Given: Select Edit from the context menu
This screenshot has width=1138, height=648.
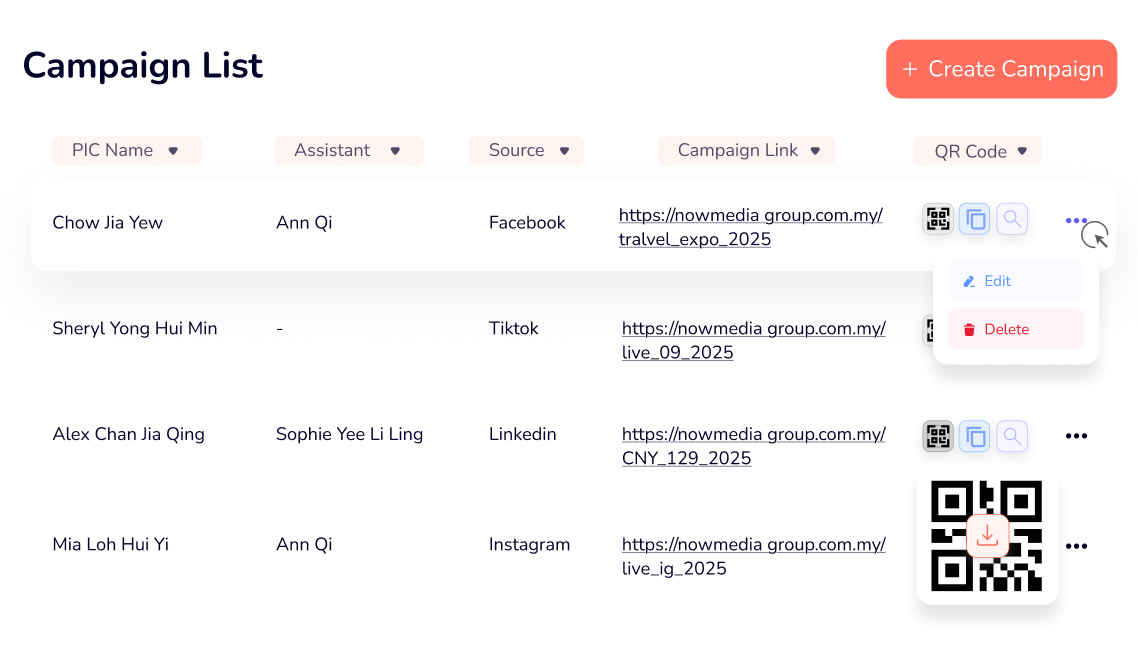Looking at the screenshot, I should coord(1015,281).
